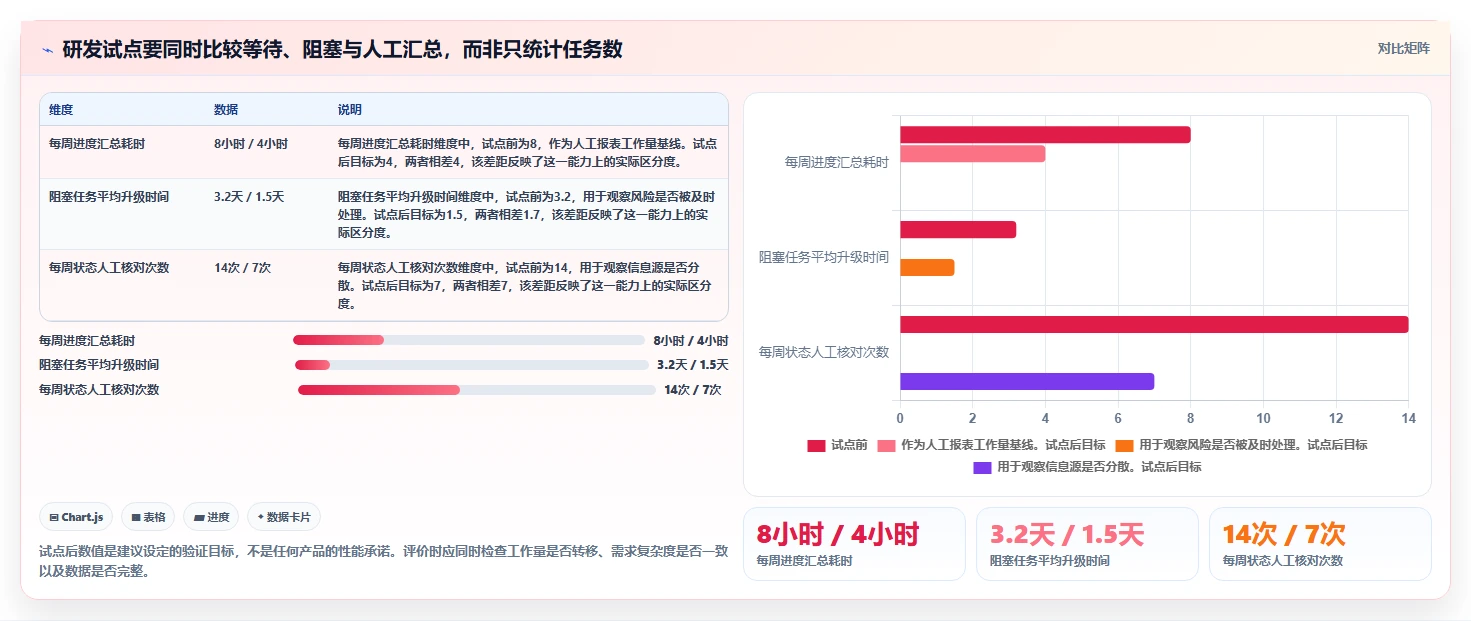
Task: Click the header title 研发试点要同时比较等待
Action: (x=342, y=49)
